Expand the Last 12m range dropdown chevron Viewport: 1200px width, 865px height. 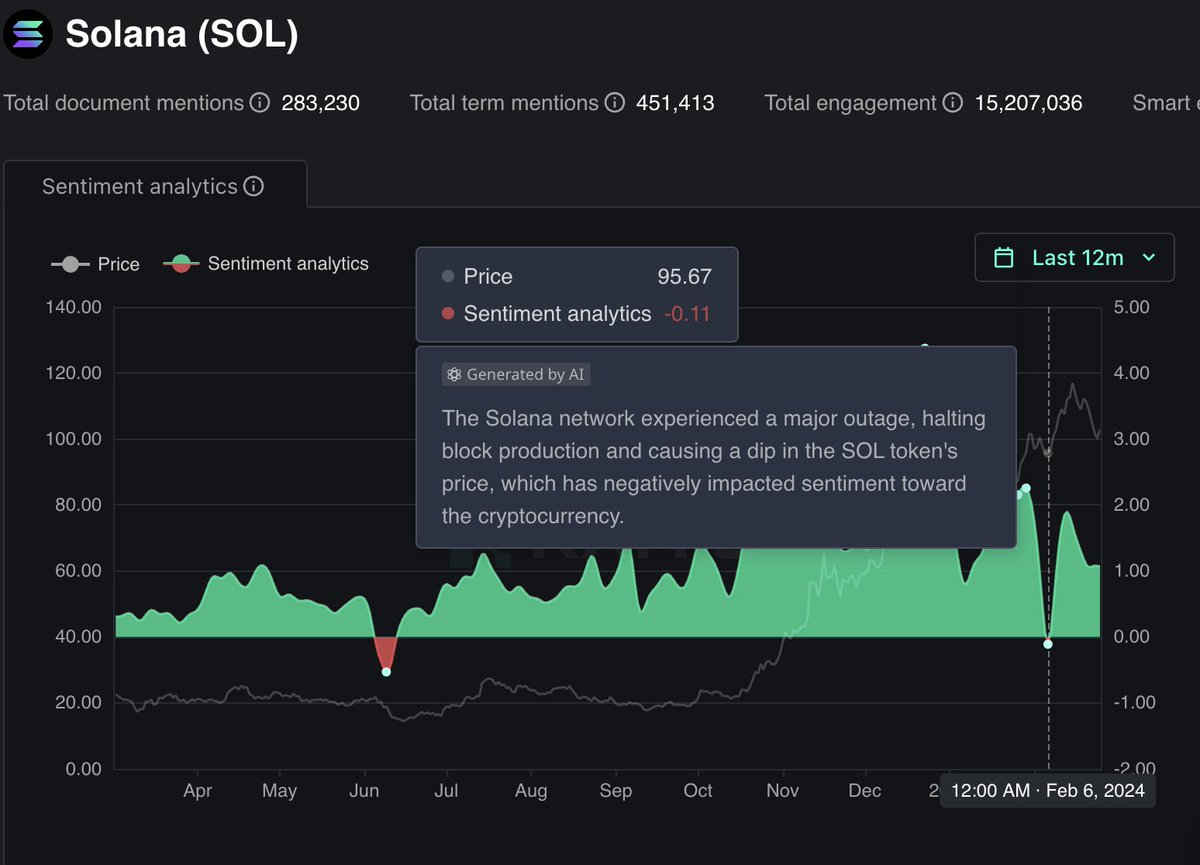[x=1149, y=258]
